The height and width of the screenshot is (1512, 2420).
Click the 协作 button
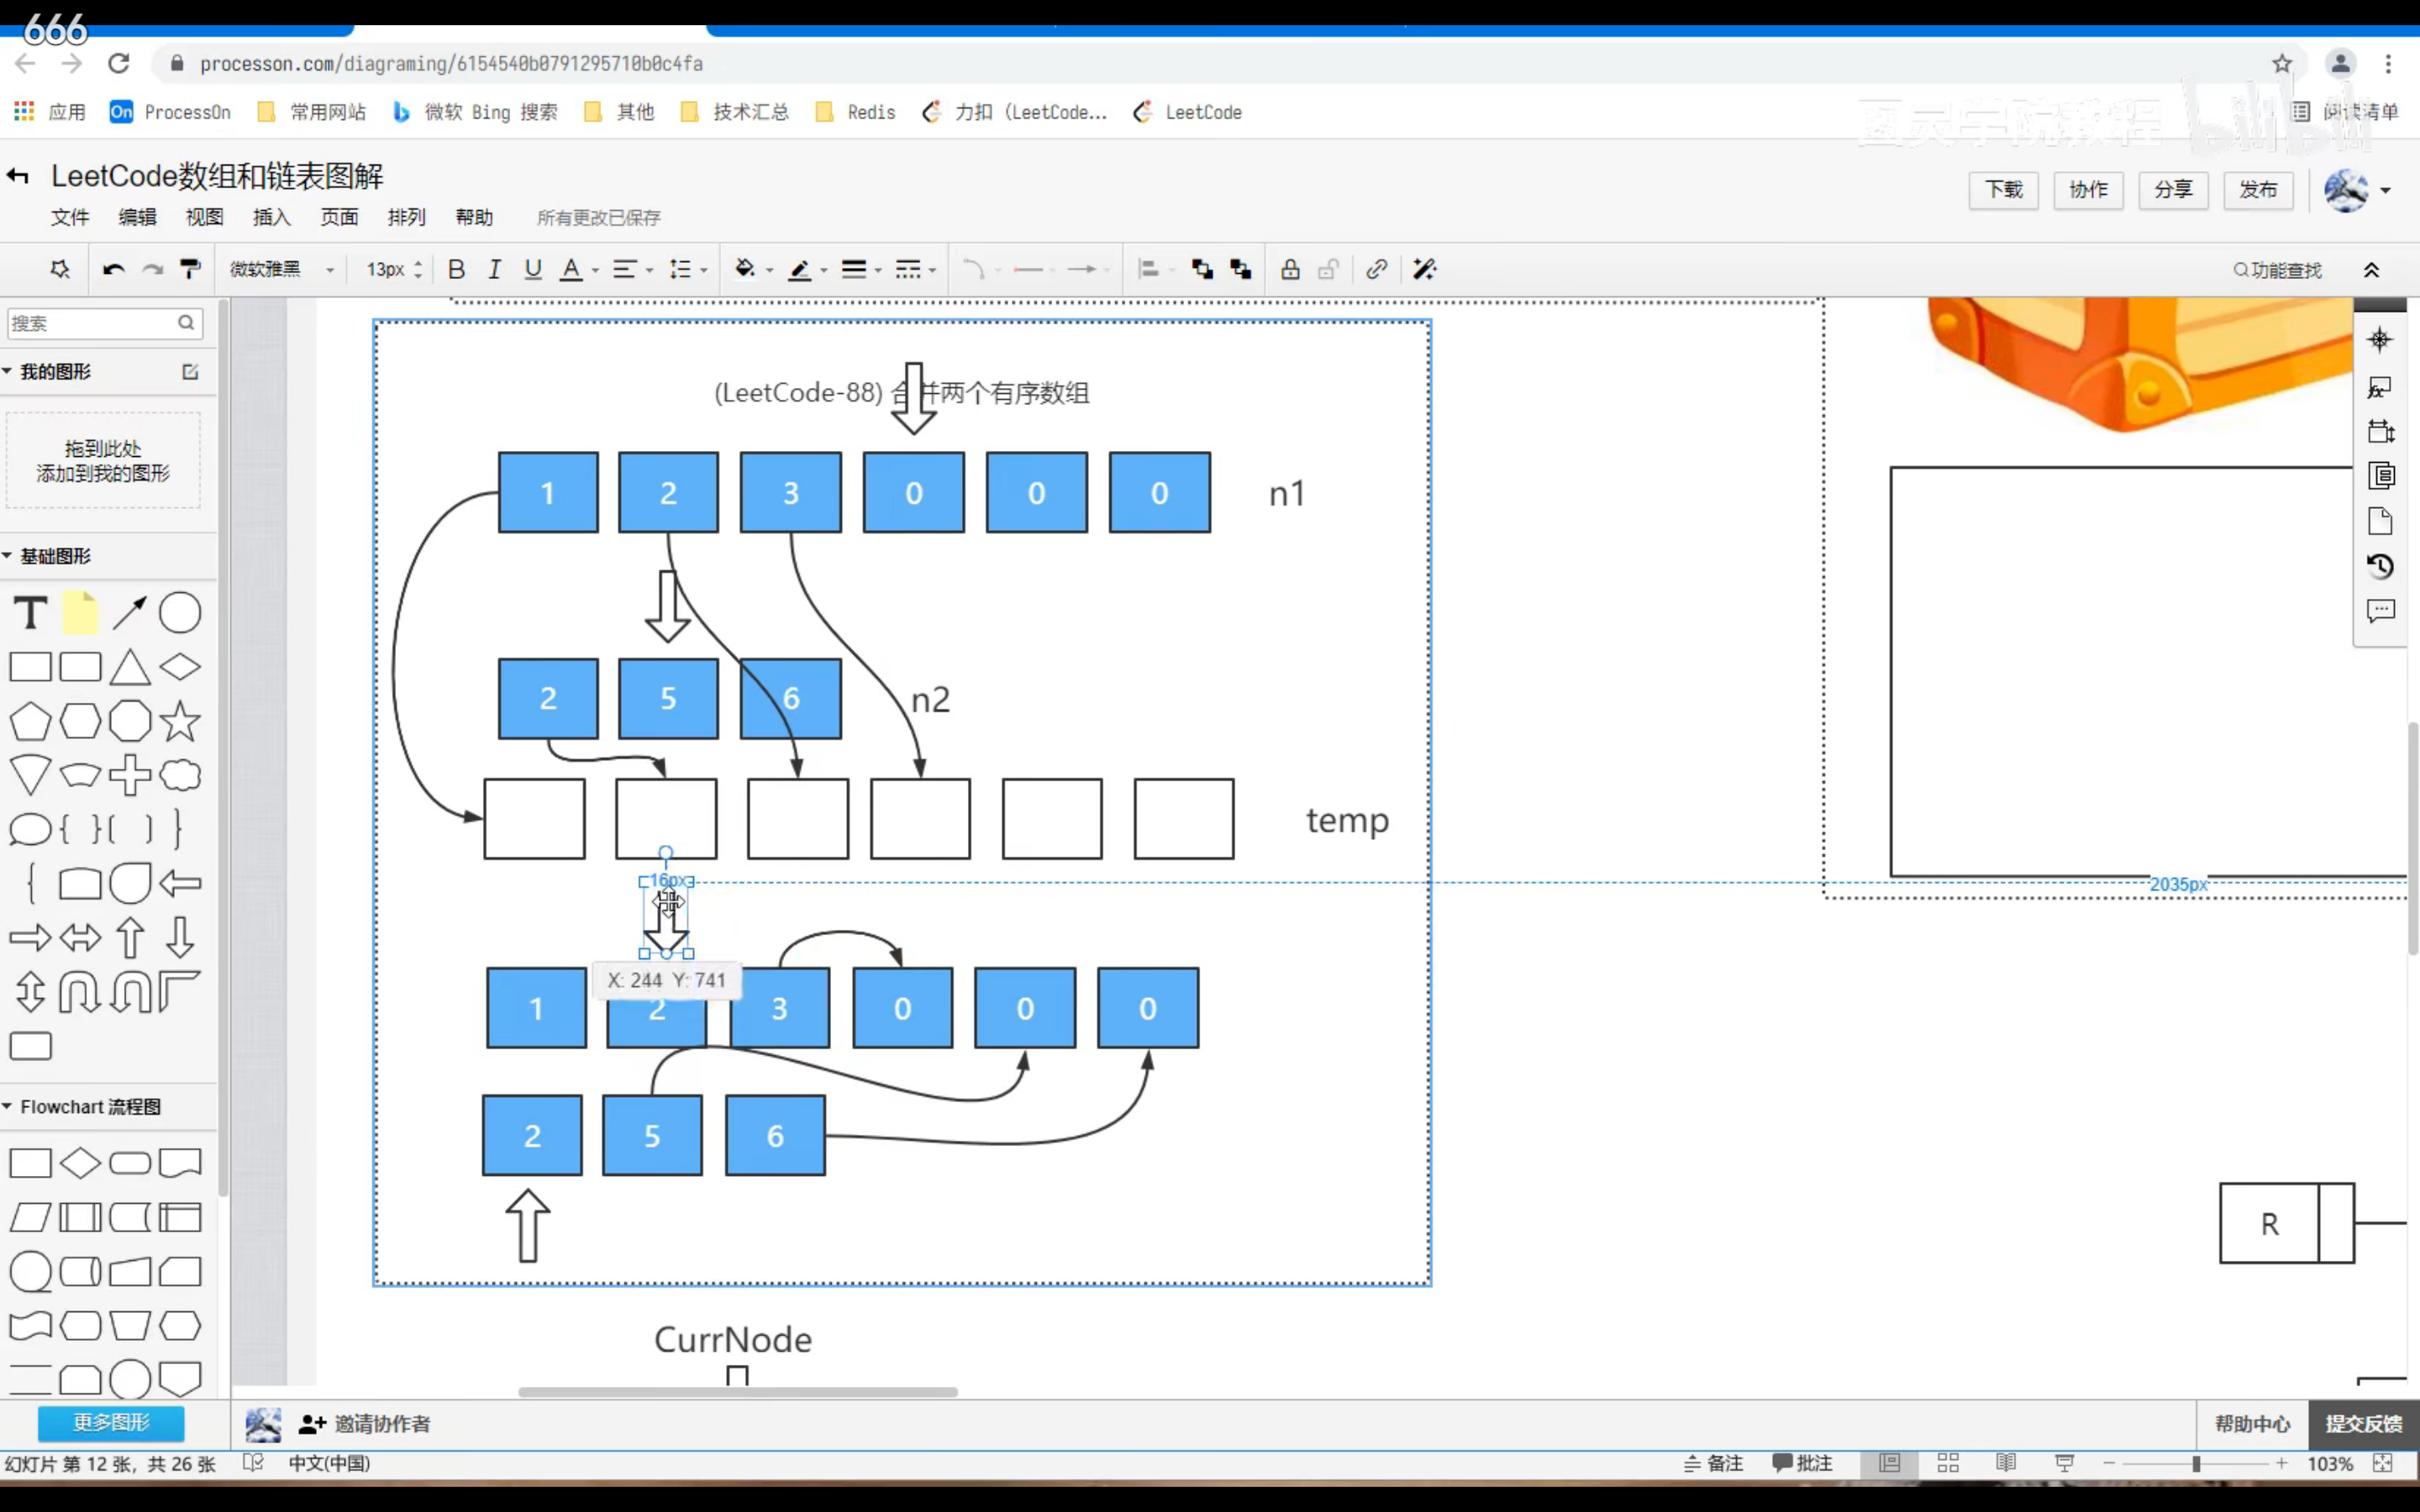pos(2088,190)
